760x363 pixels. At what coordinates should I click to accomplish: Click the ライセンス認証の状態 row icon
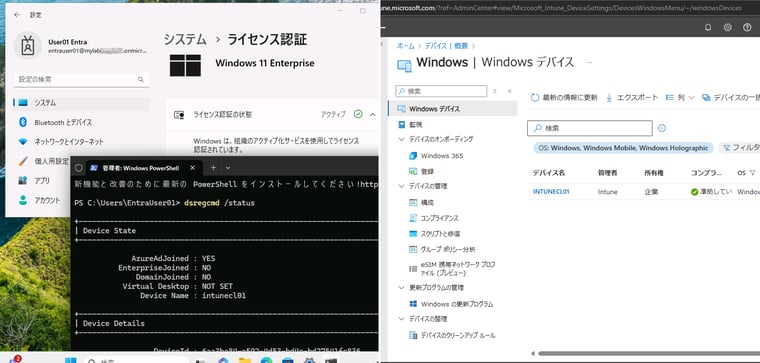(x=179, y=115)
